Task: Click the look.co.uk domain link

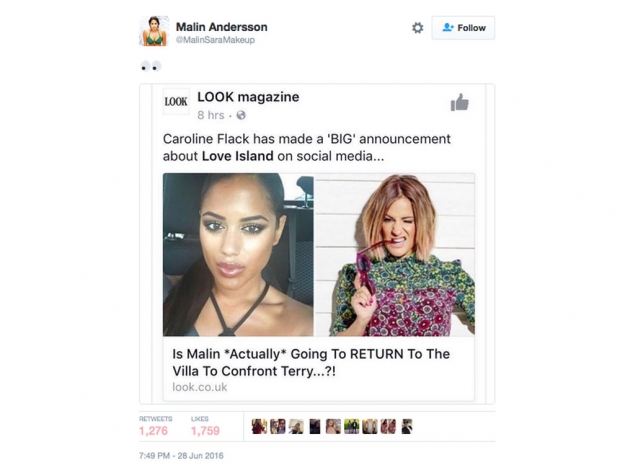Action: tap(200, 387)
